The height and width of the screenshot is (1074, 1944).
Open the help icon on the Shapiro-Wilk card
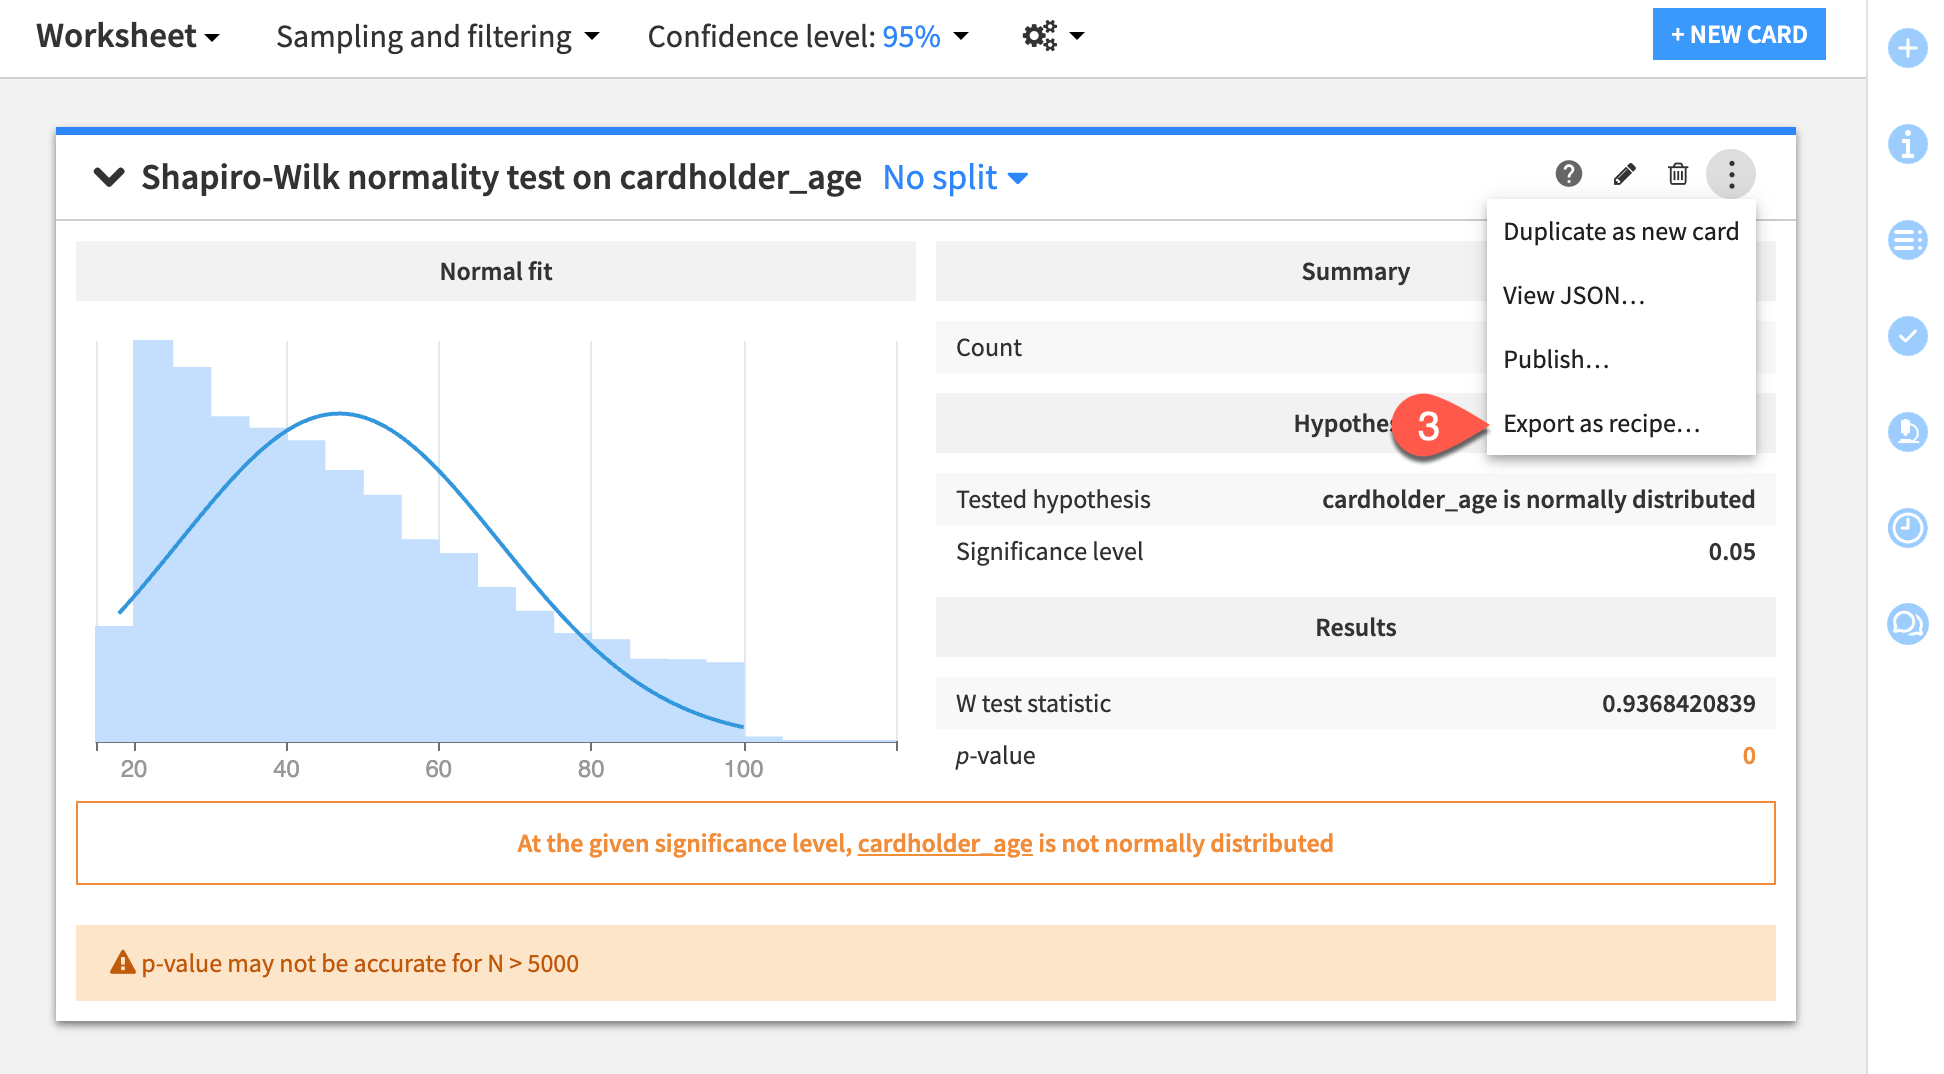coord(1568,173)
